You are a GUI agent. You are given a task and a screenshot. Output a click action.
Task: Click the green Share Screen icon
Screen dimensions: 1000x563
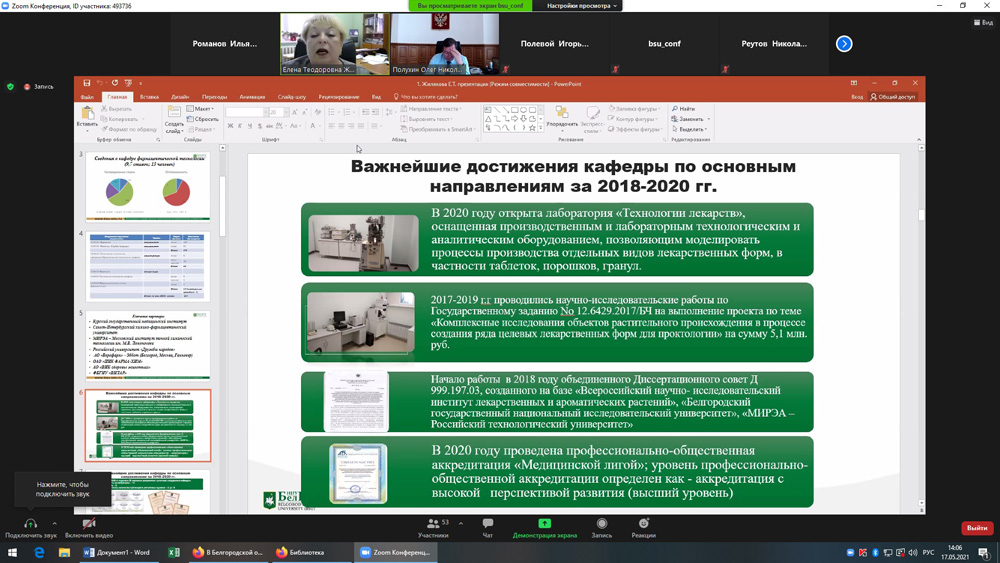[544, 523]
